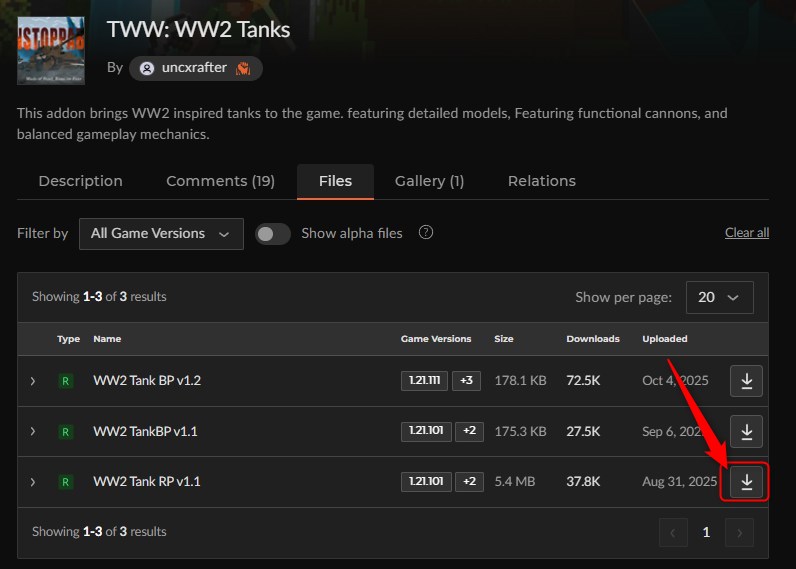Switch to the Description tab

click(81, 181)
